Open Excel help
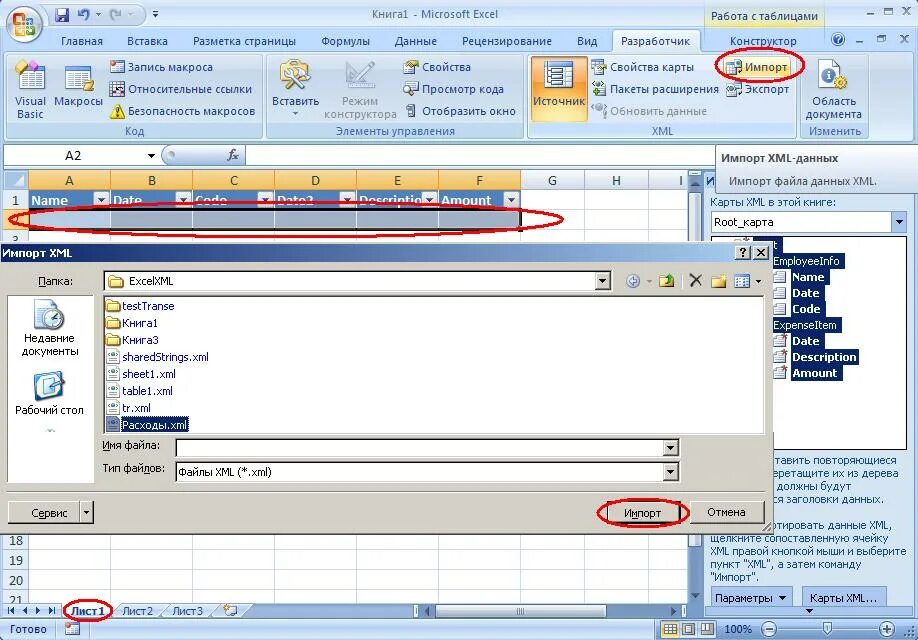The image size is (918, 640). (838, 40)
